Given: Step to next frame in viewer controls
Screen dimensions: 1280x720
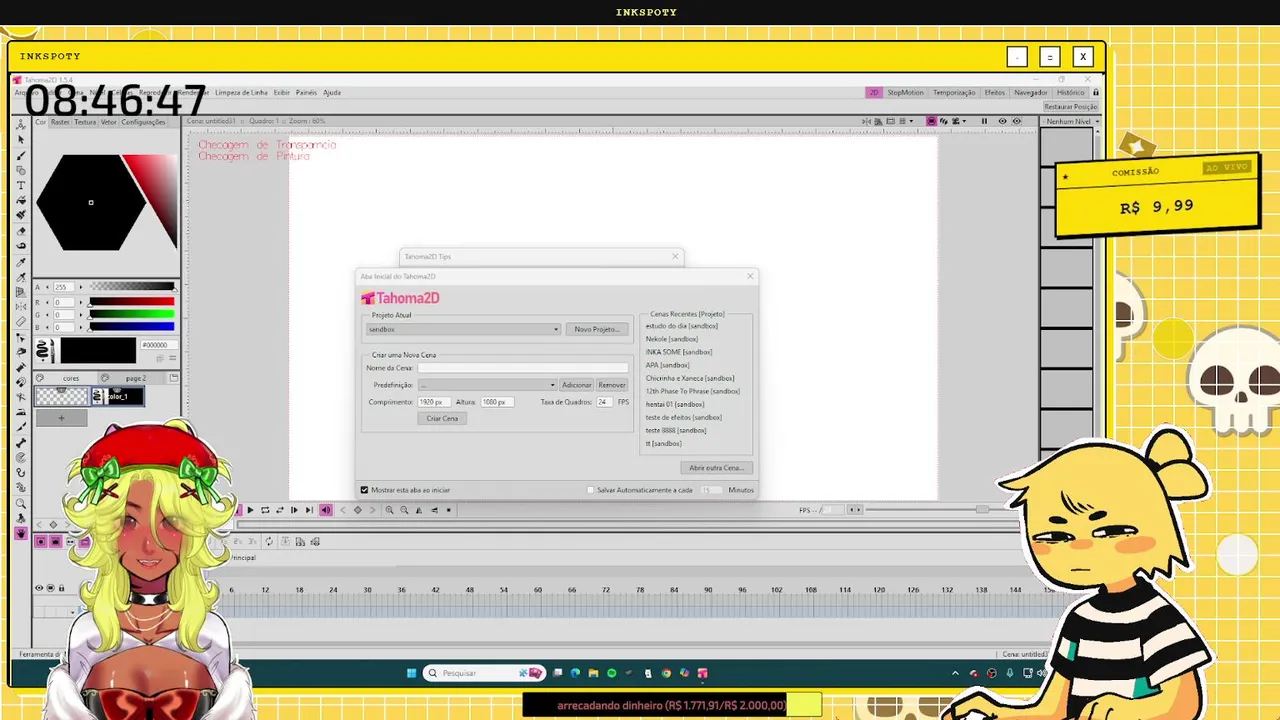Looking at the screenshot, I should coord(294,510).
